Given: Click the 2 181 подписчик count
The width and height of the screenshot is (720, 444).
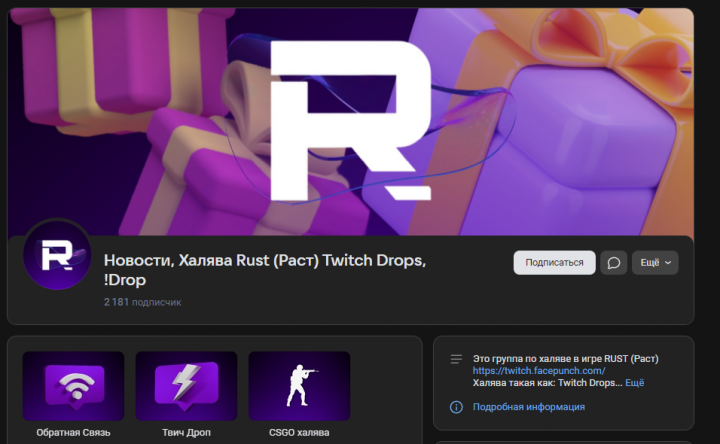Looking at the screenshot, I should (x=142, y=302).
